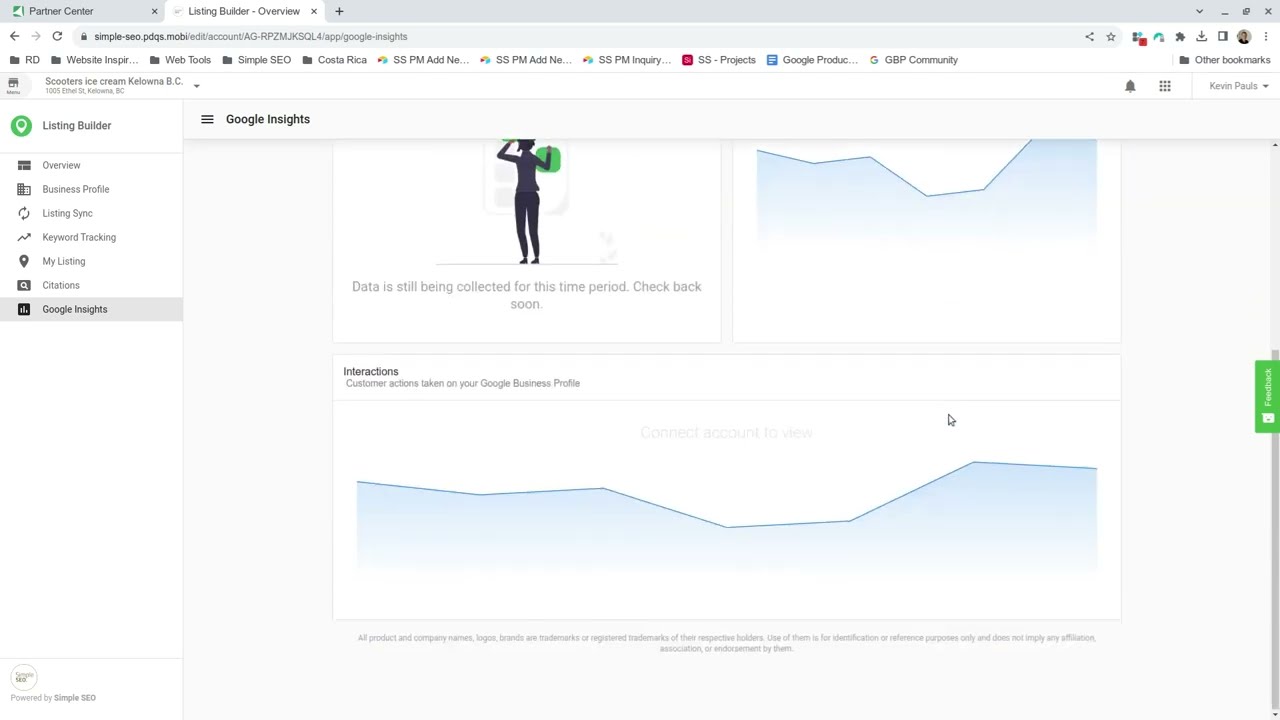Click the Overview table icon
The image size is (1280, 720).
tap(24, 165)
